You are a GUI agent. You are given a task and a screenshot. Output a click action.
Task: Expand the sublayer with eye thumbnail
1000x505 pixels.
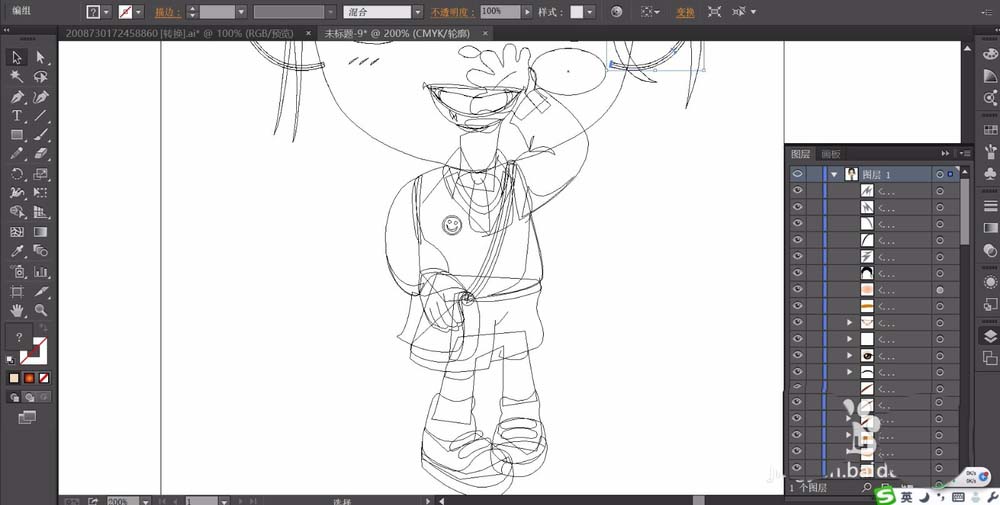coord(849,355)
